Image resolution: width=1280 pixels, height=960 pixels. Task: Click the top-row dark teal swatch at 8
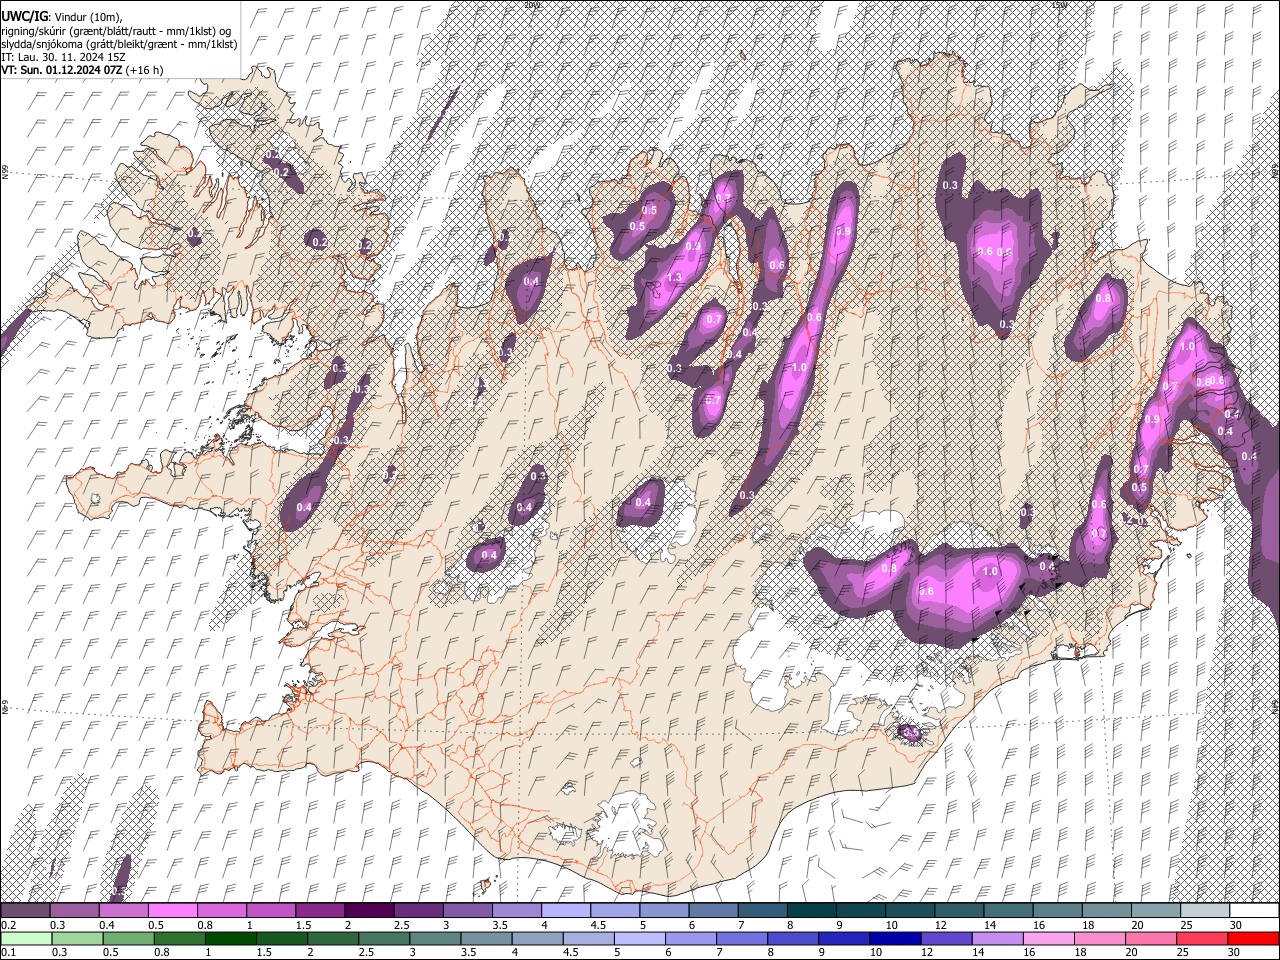pyautogui.click(x=811, y=911)
